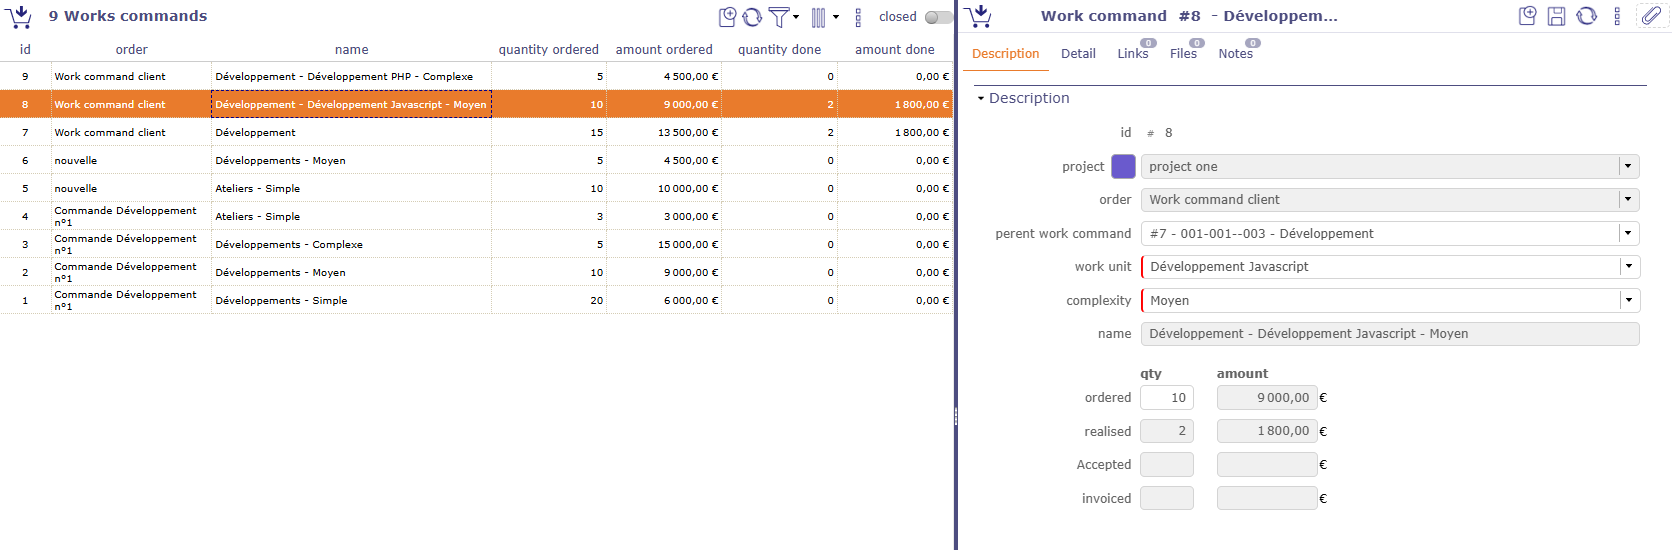The height and width of the screenshot is (550, 1672).
Task: Refresh the Work command #8 detail
Action: click(1586, 16)
